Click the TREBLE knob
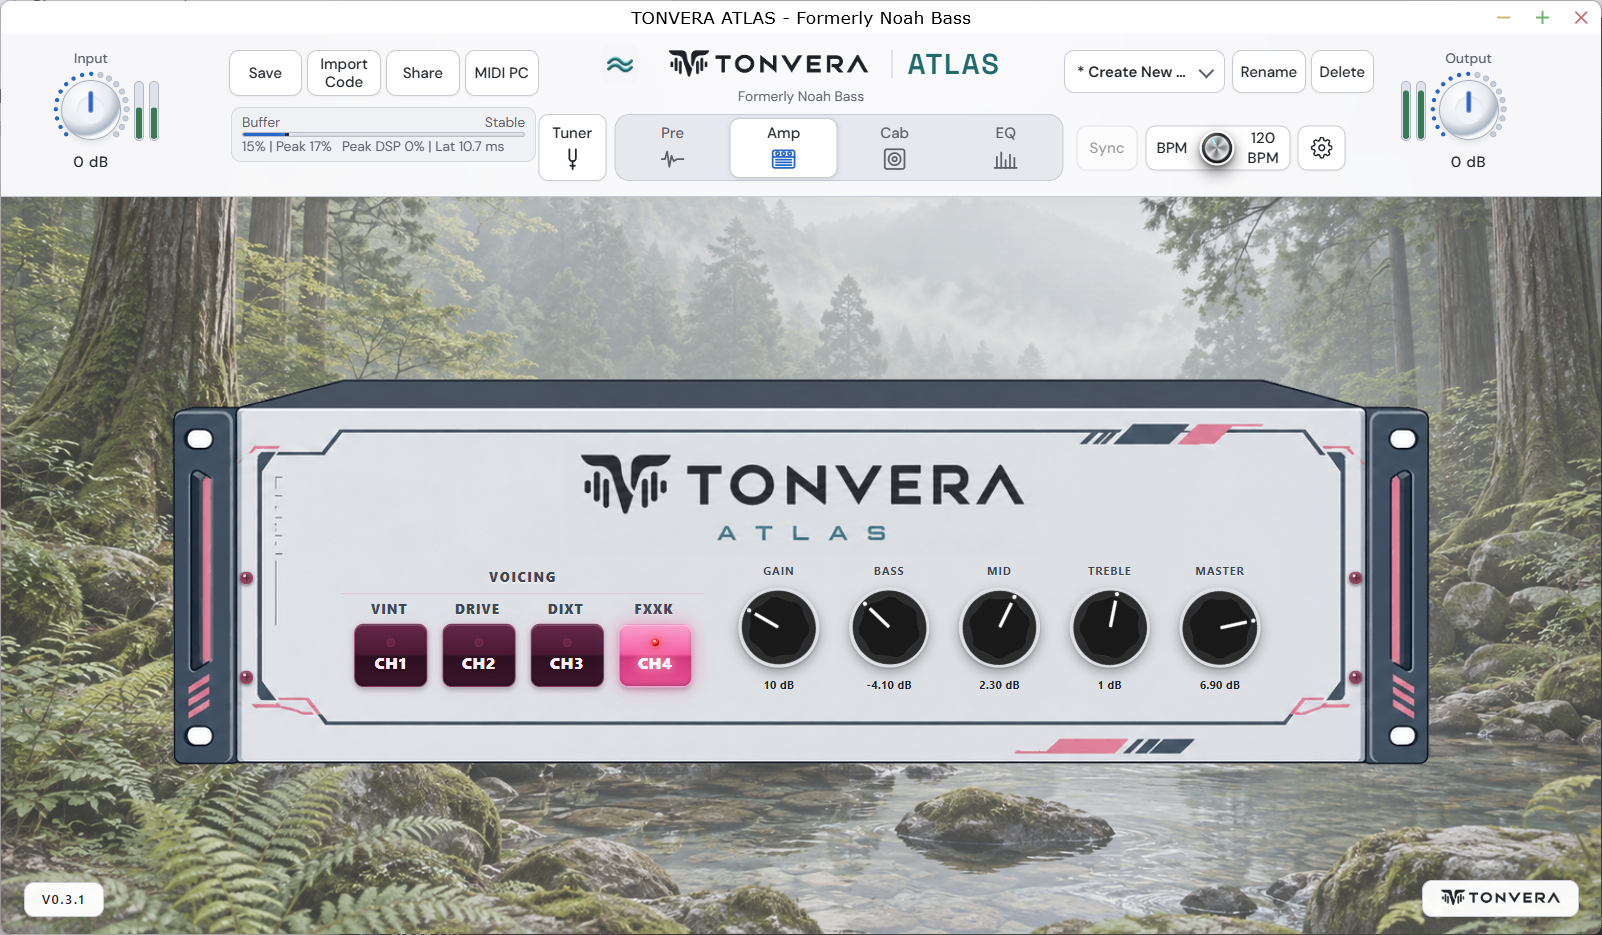 [x=1110, y=628]
